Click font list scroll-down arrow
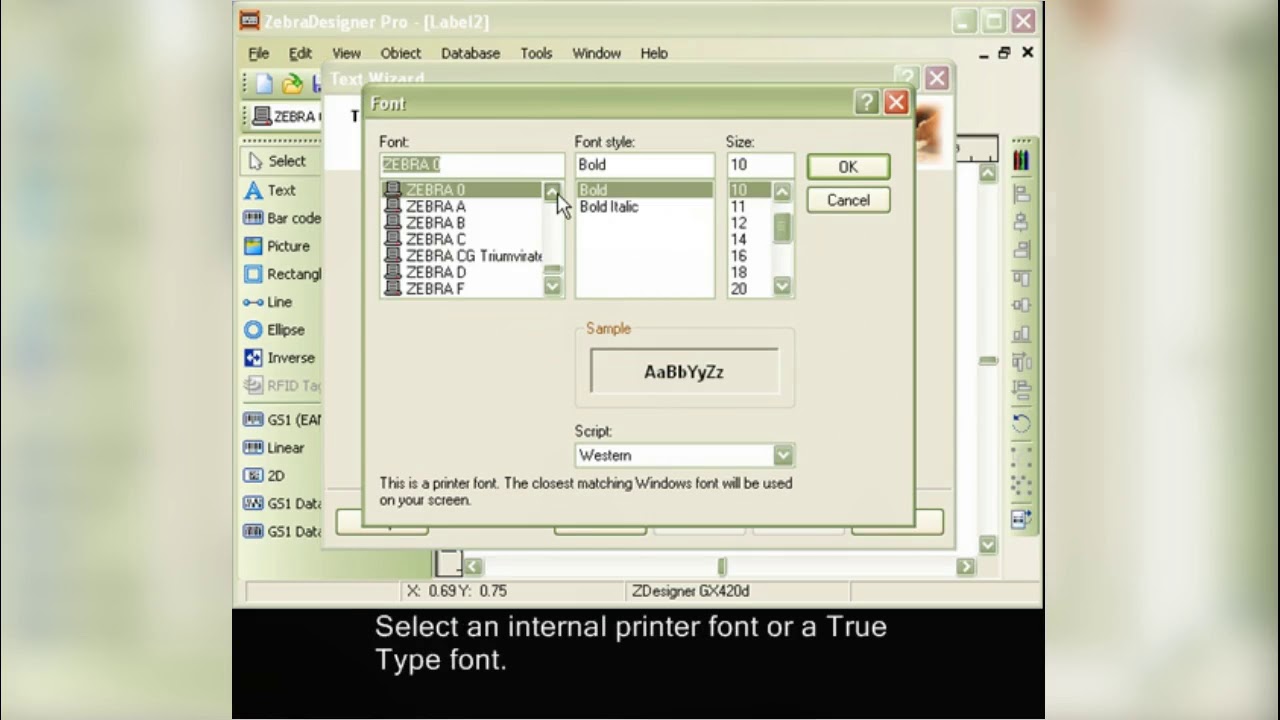This screenshot has width=1280, height=720. click(x=552, y=287)
